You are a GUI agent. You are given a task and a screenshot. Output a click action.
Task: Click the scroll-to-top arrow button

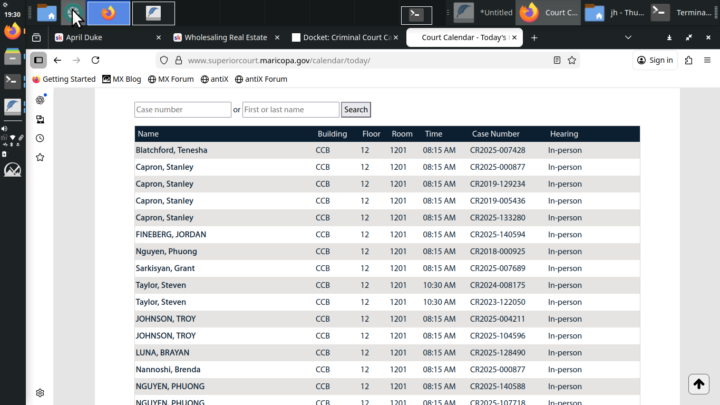point(698,384)
